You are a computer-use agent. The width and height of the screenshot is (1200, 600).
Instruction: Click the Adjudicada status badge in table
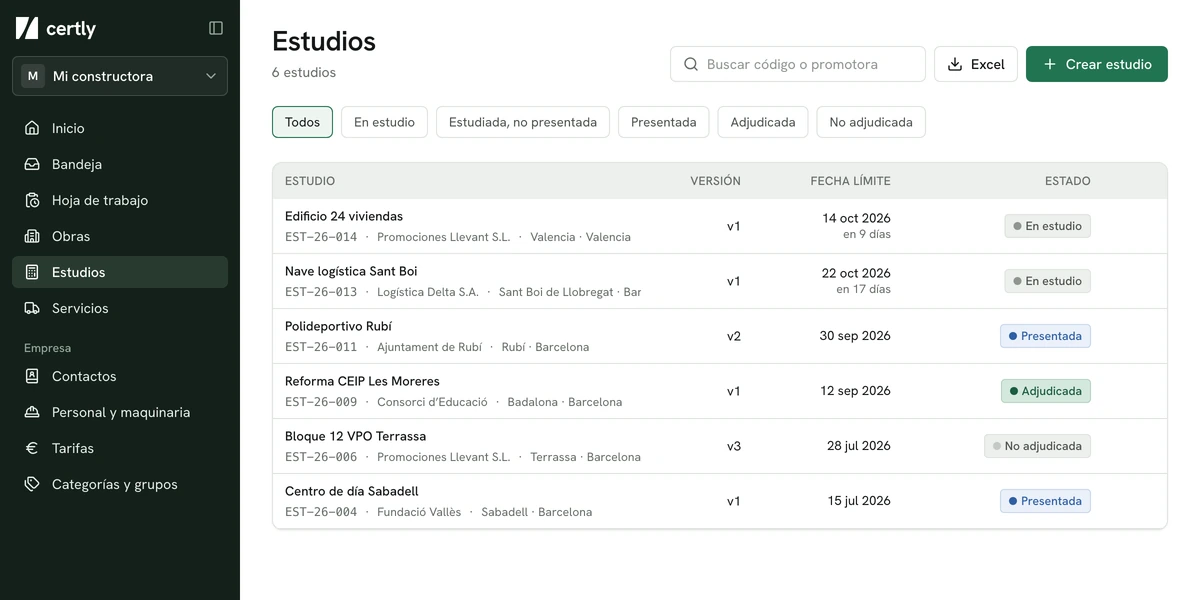point(1045,391)
